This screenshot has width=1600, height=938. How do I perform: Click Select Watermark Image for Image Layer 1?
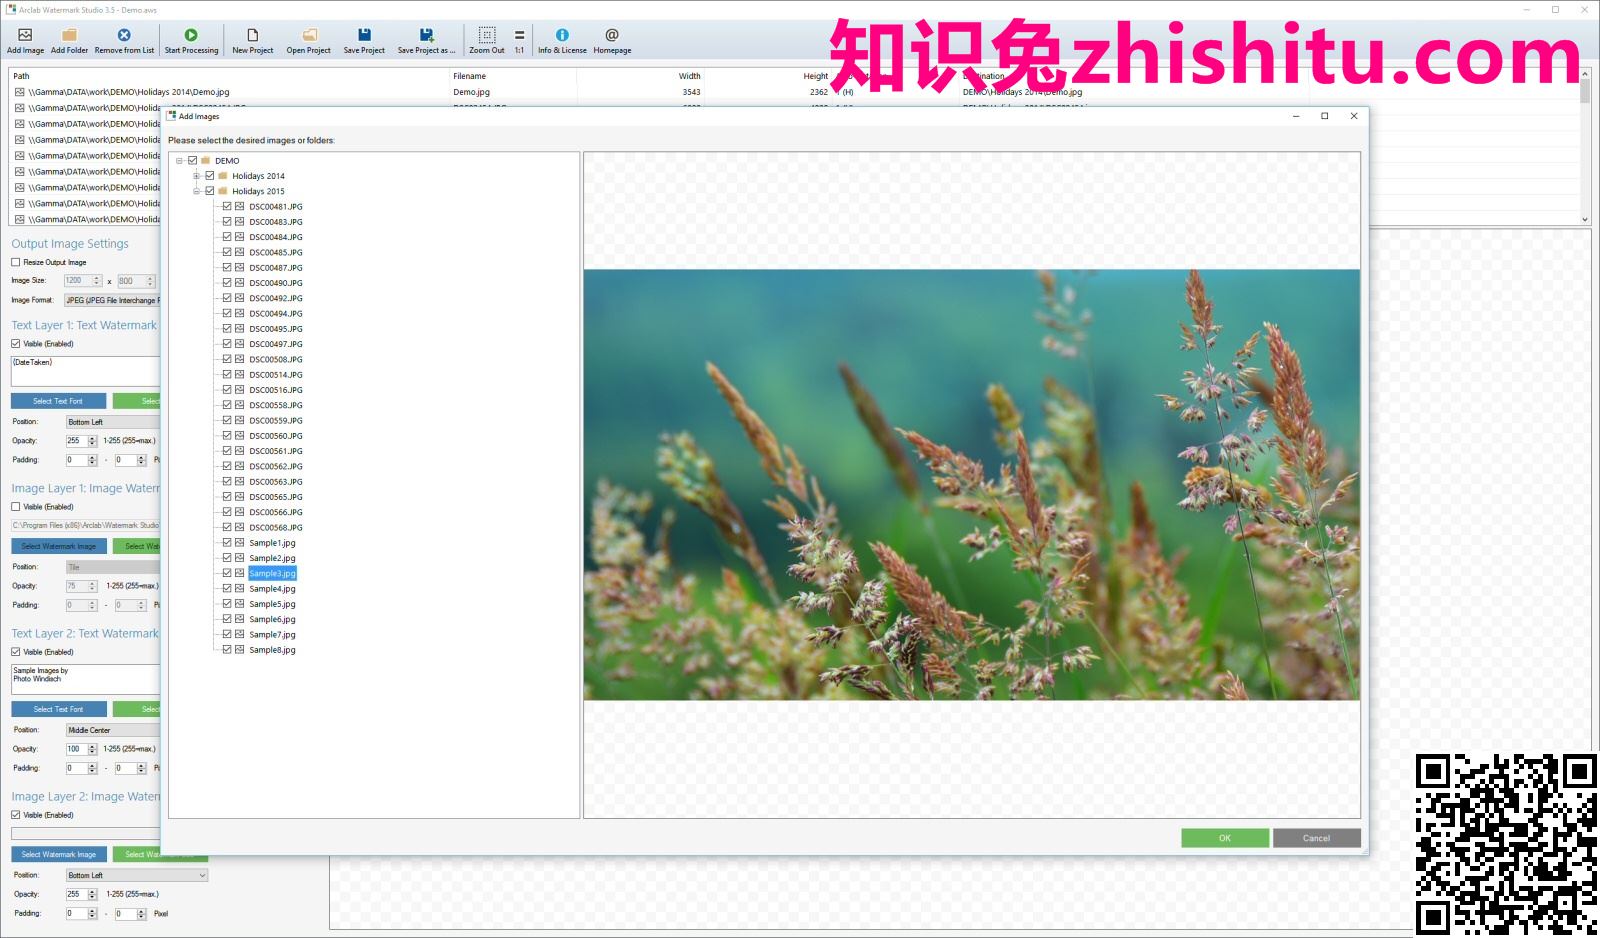[x=58, y=546]
